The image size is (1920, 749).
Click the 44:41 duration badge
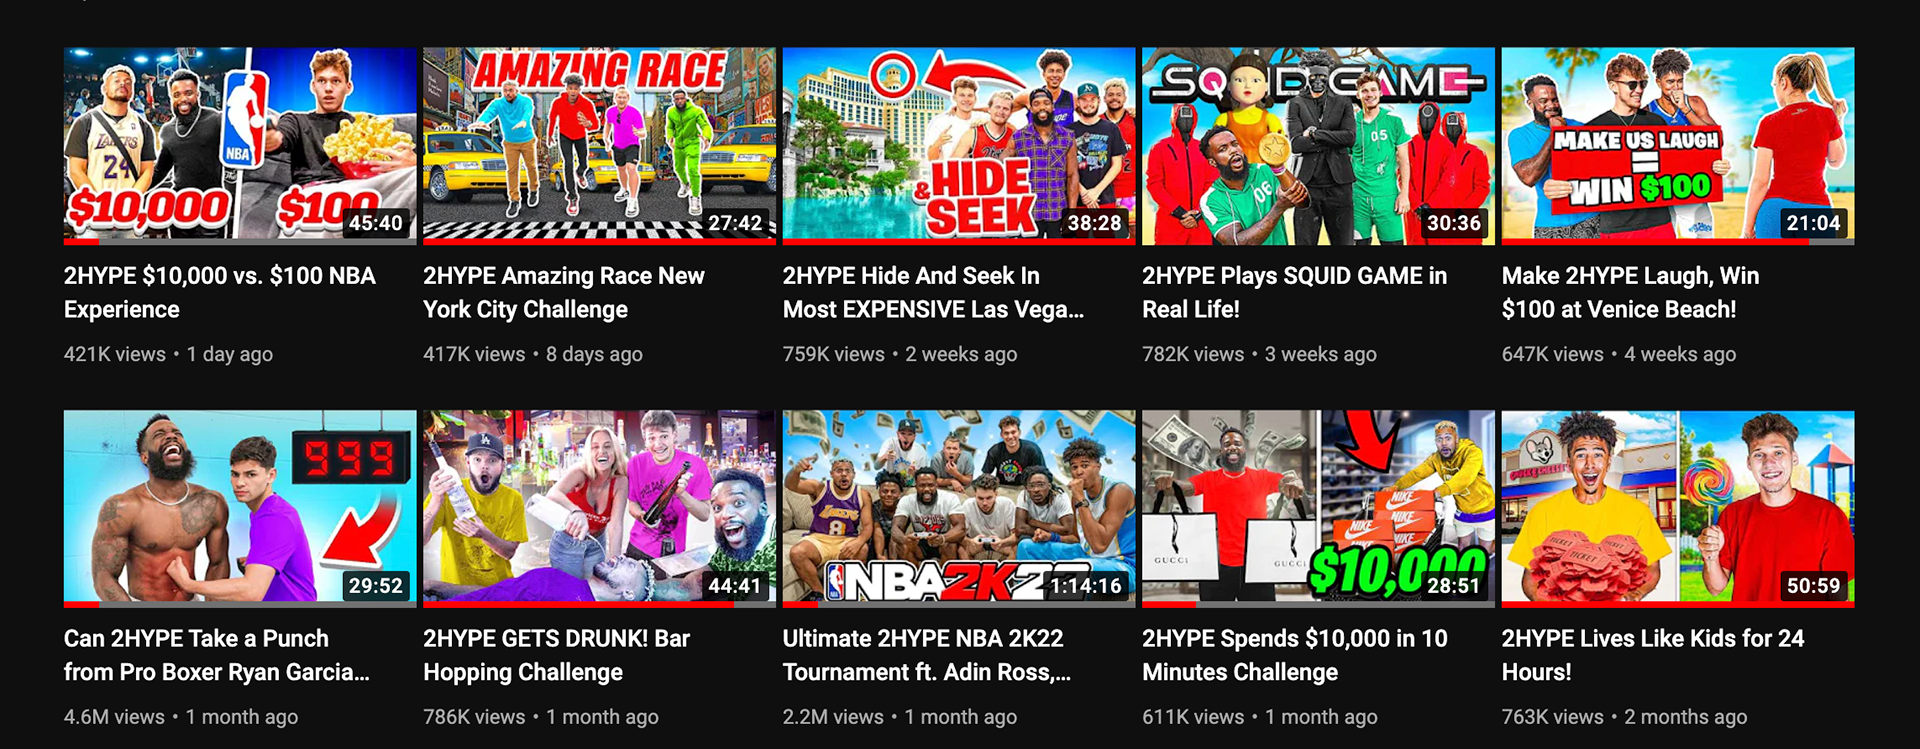[735, 586]
